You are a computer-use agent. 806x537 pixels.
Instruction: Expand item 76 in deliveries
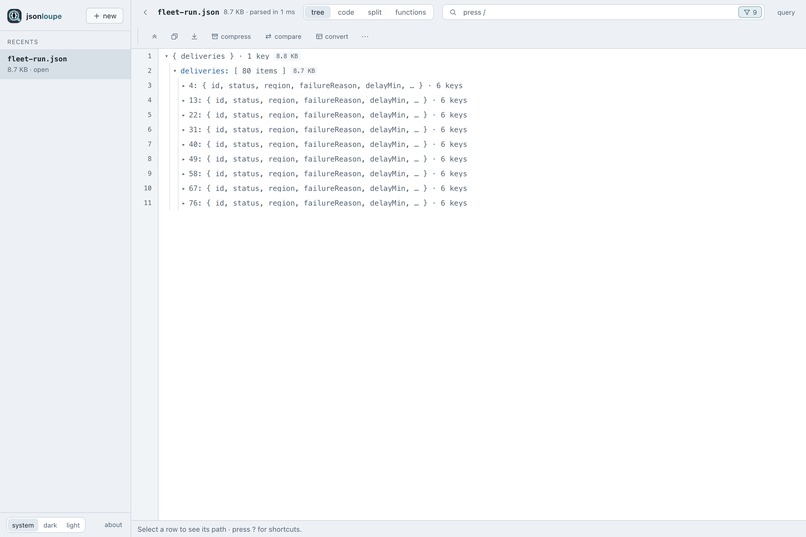(183, 203)
